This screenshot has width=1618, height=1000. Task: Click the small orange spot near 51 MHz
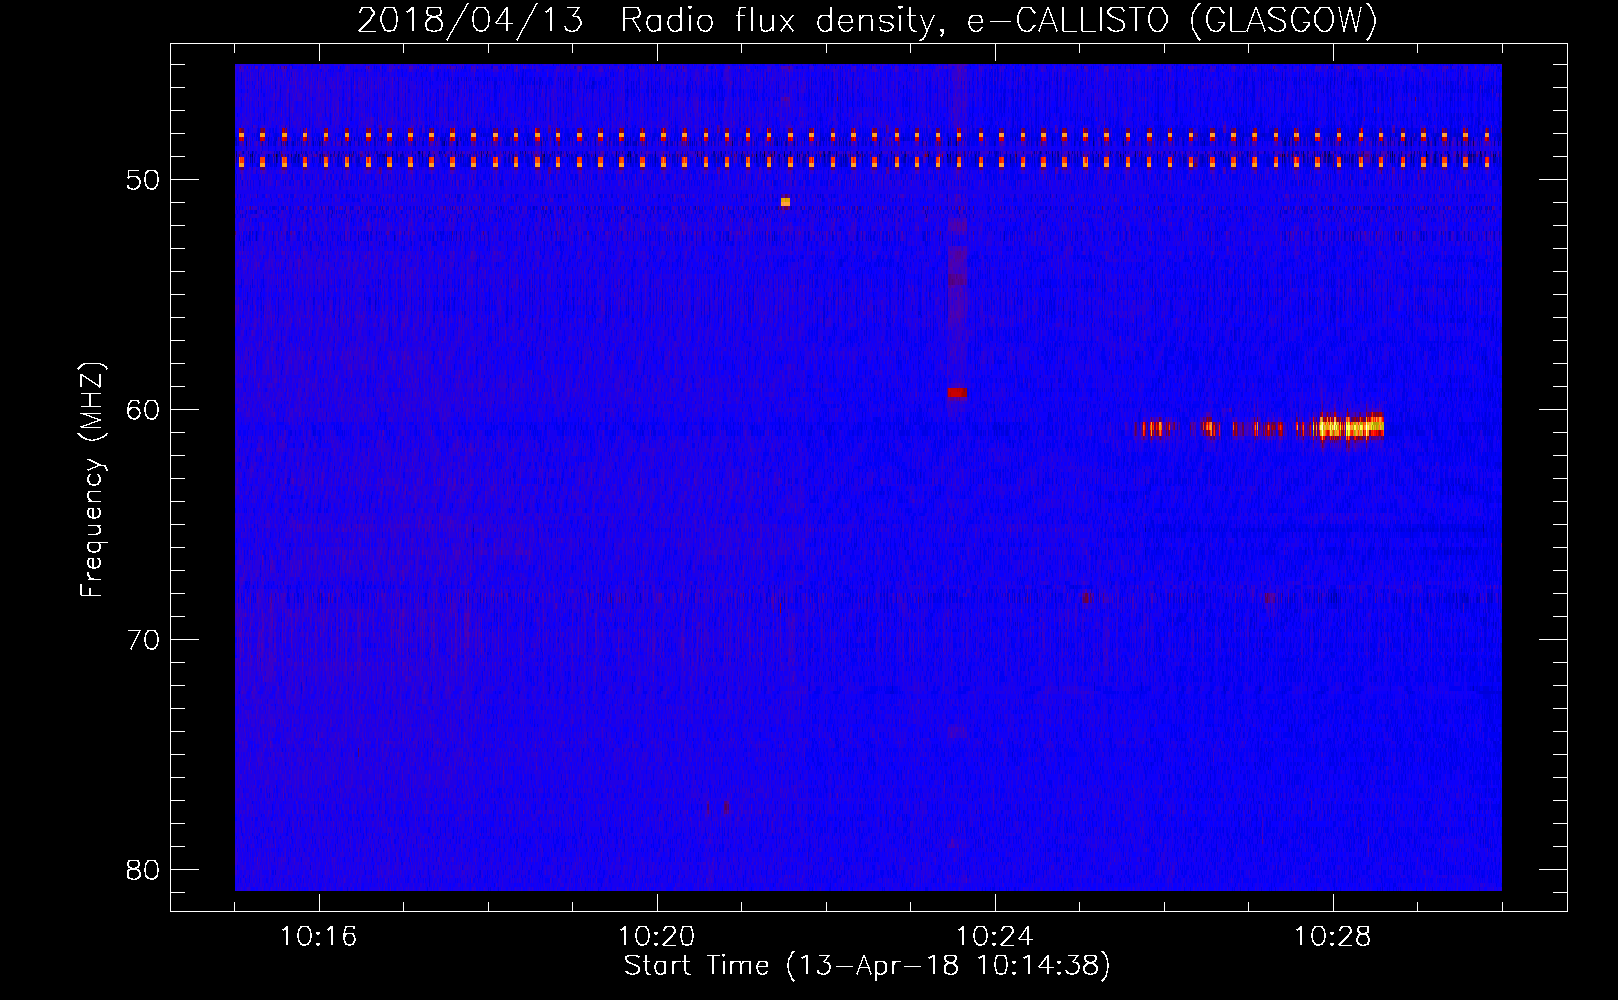pyautogui.click(x=785, y=202)
